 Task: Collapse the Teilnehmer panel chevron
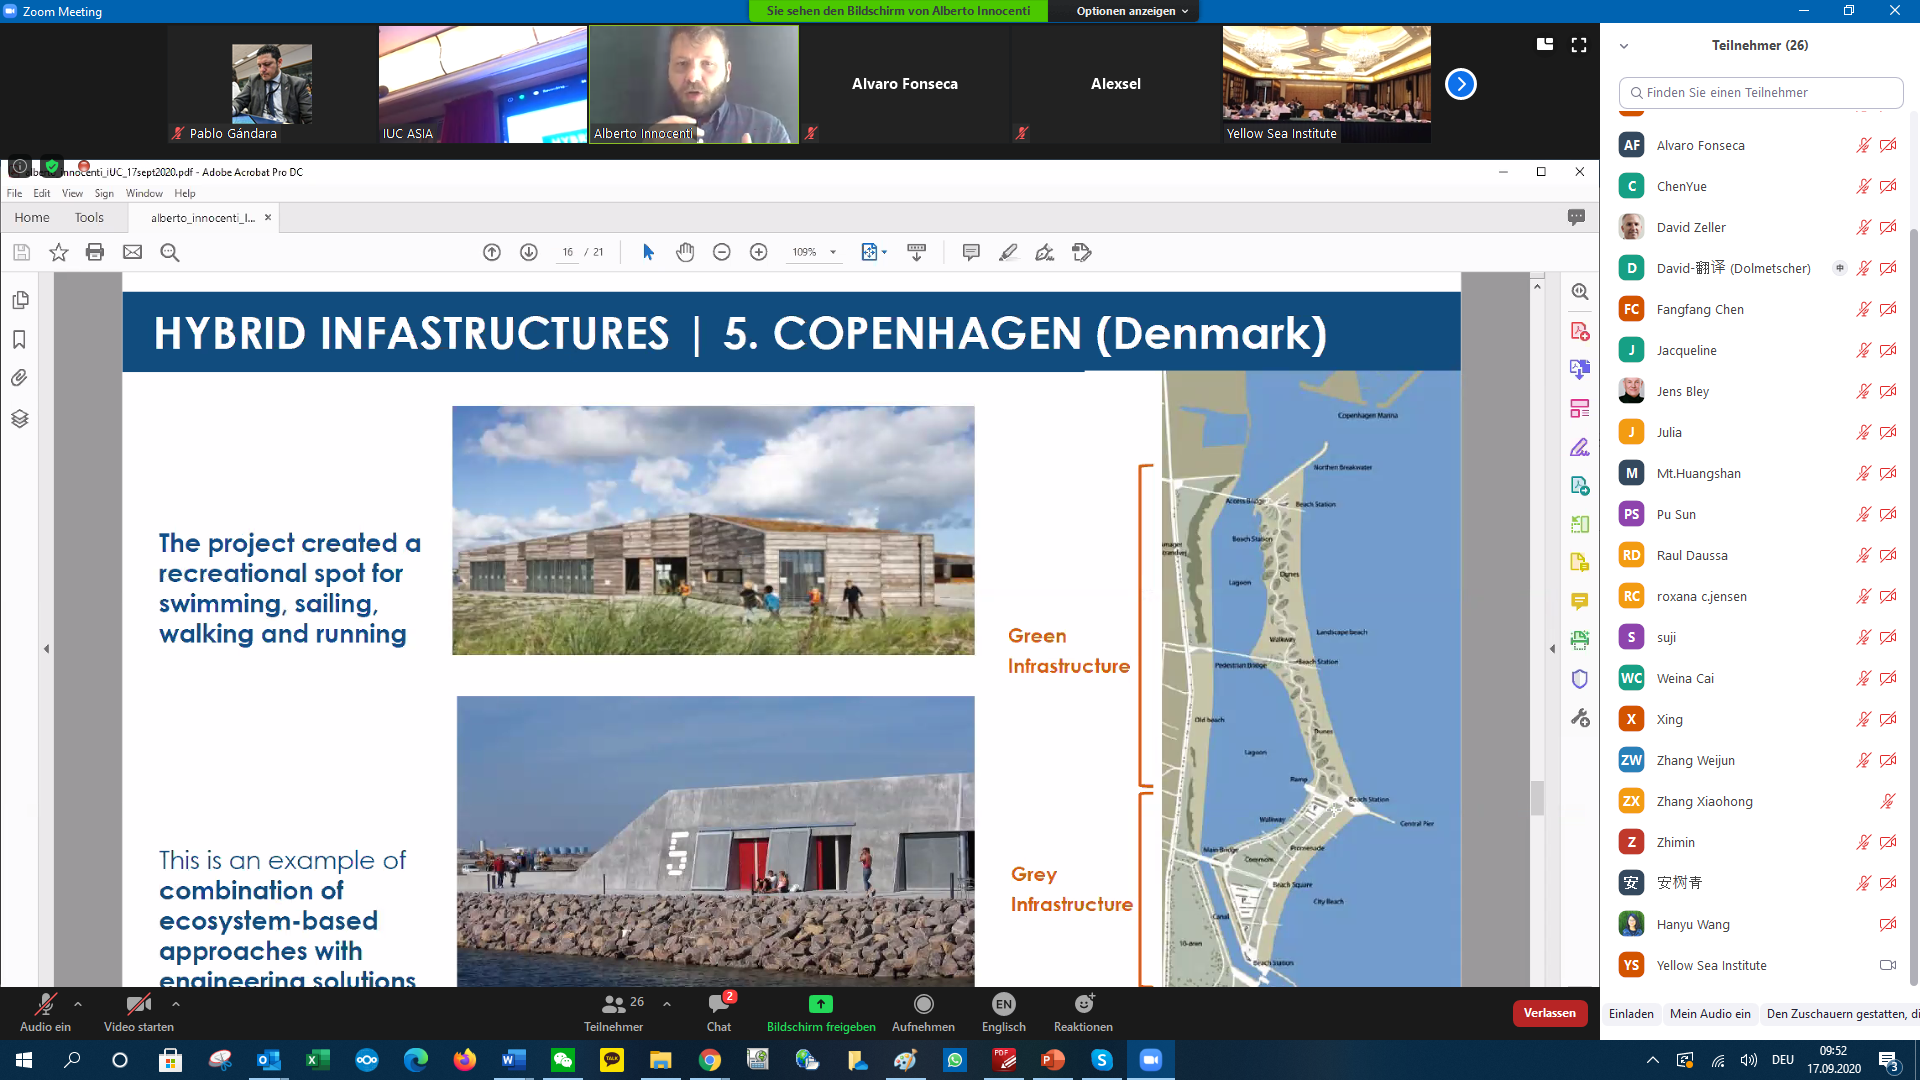(1624, 46)
